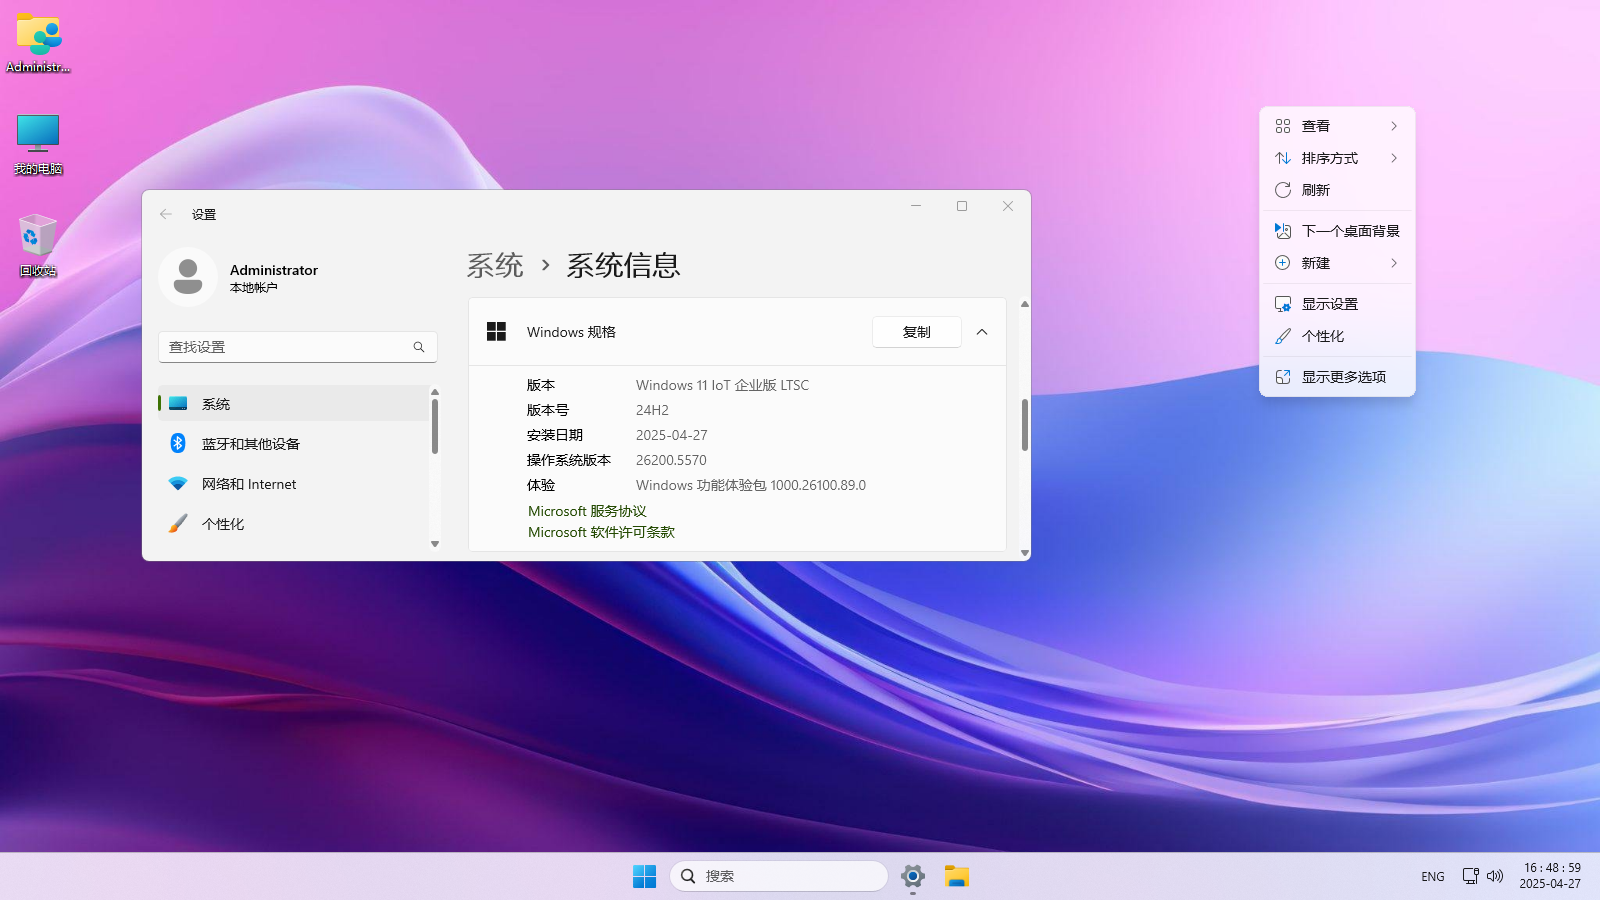Click the content pane vertical scrollbar thumb
The image size is (1600, 900).
(1025, 425)
